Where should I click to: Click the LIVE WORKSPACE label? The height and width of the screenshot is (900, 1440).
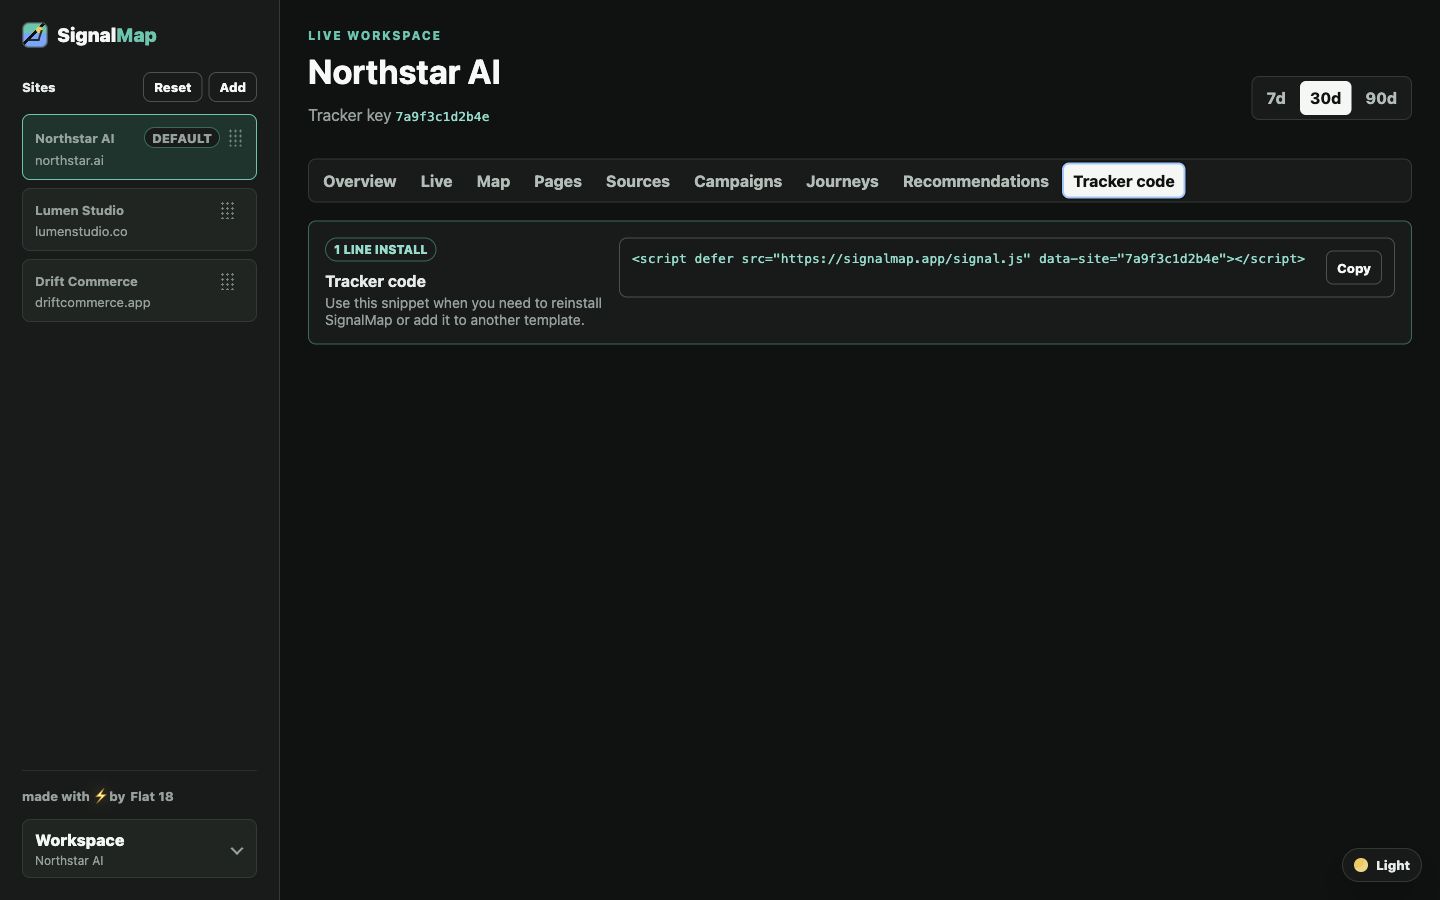pyautogui.click(x=374, y=35)
